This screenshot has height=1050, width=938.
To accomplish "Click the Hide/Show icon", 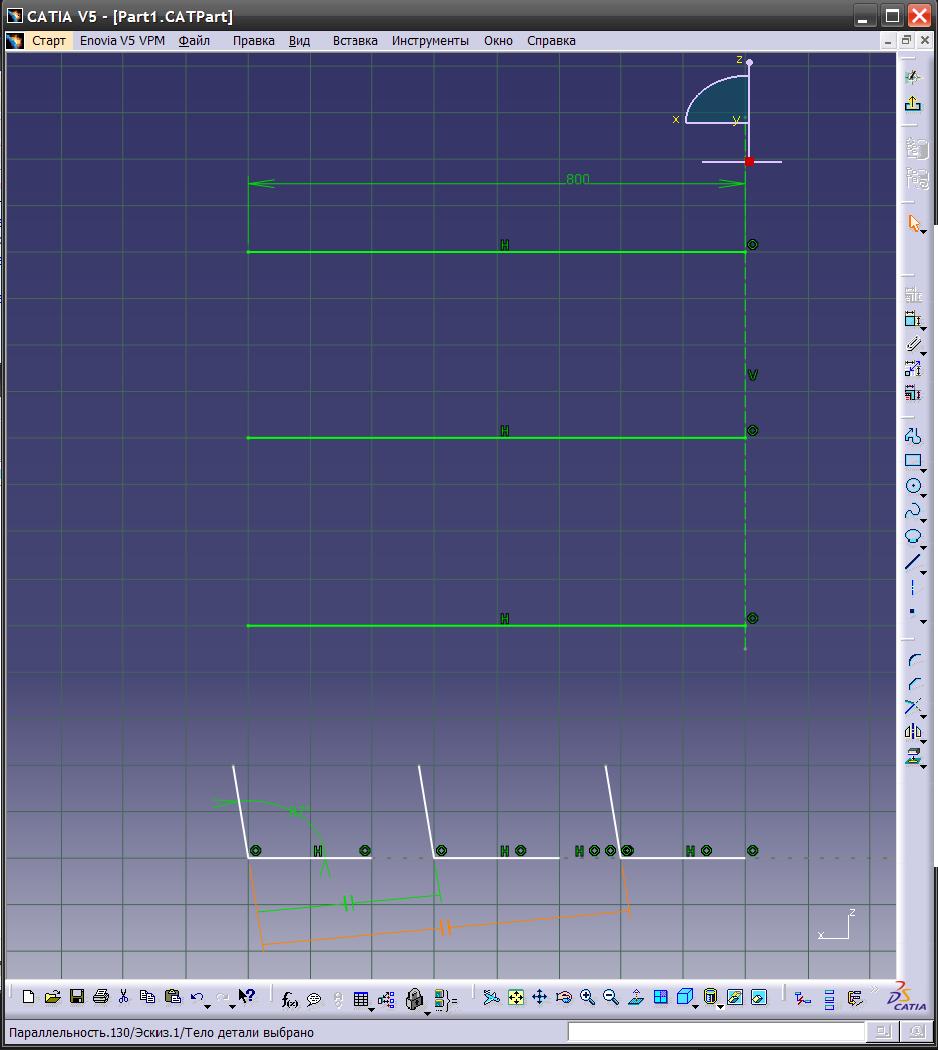I will pyautogui.click(x=734, y=998).
